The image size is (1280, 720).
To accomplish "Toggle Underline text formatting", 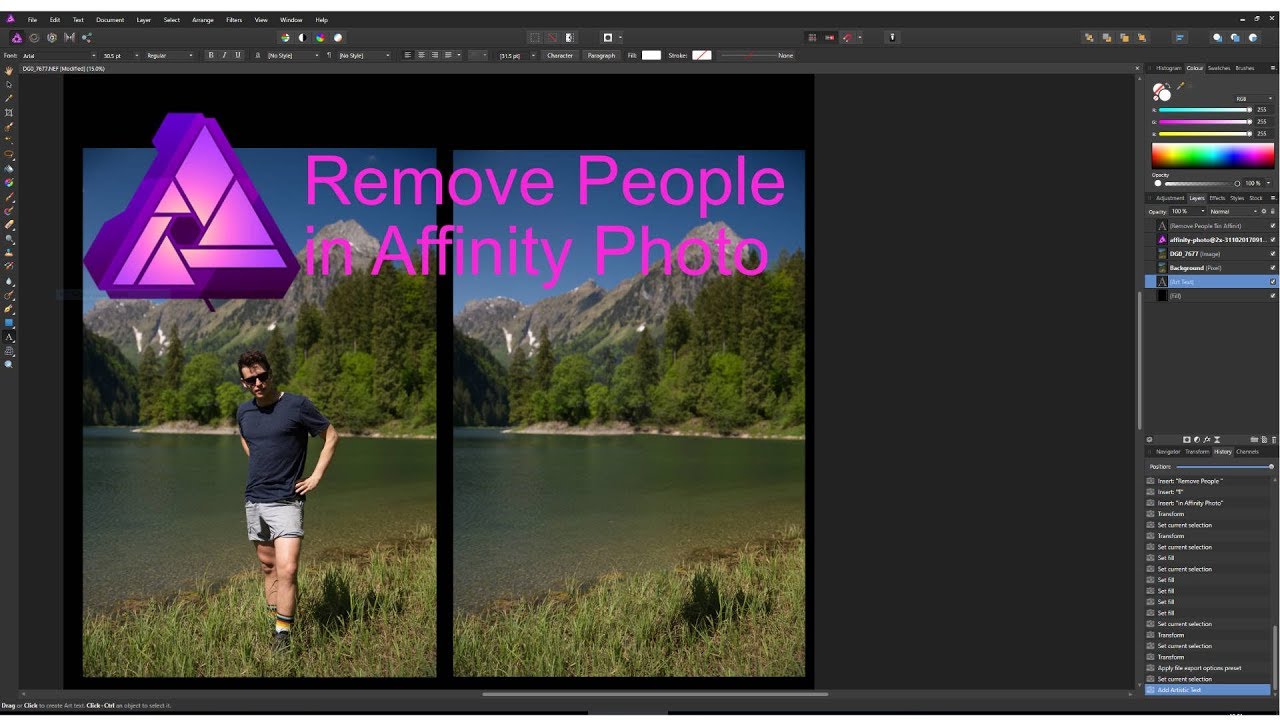I will point(237,55).
